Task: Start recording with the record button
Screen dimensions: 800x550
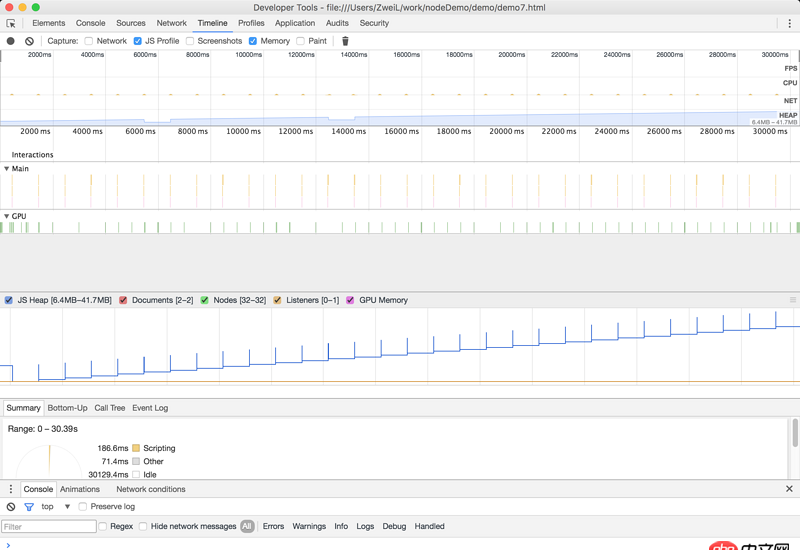Action: point(11,41)
